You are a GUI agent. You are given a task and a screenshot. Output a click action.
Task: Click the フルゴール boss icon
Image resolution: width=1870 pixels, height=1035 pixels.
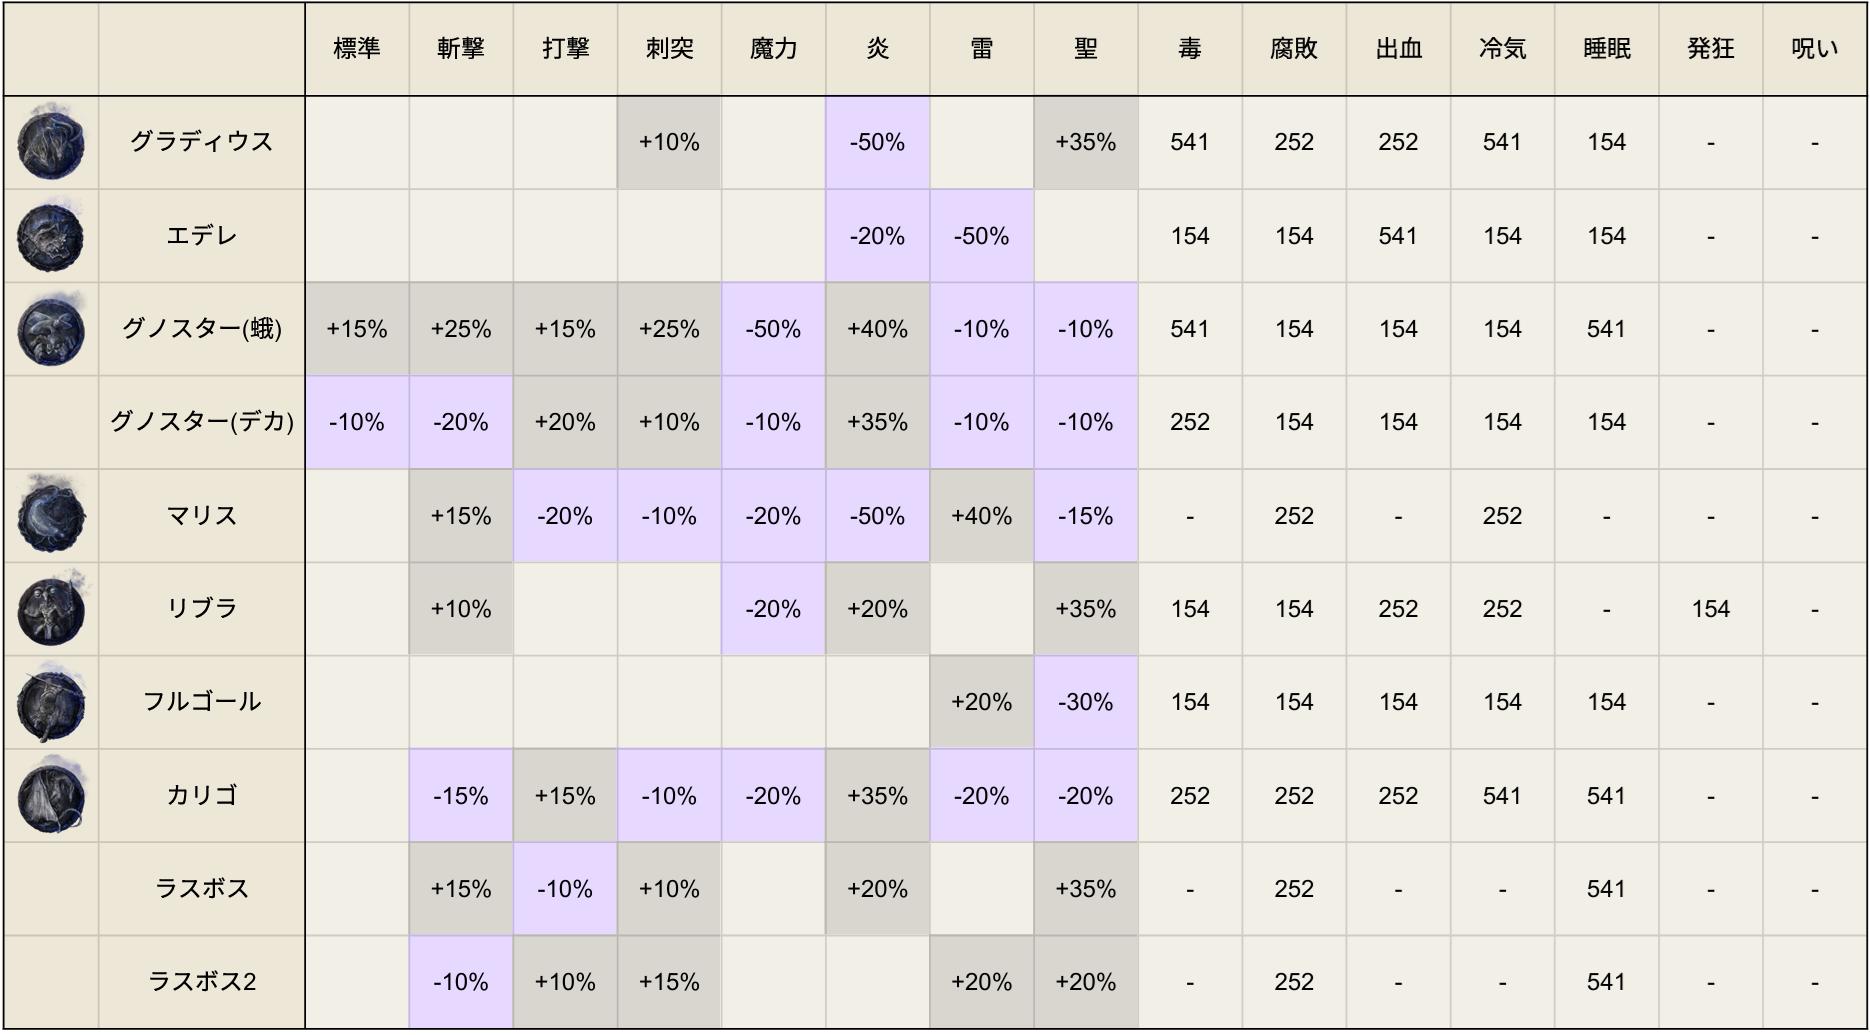pos(51,702)
